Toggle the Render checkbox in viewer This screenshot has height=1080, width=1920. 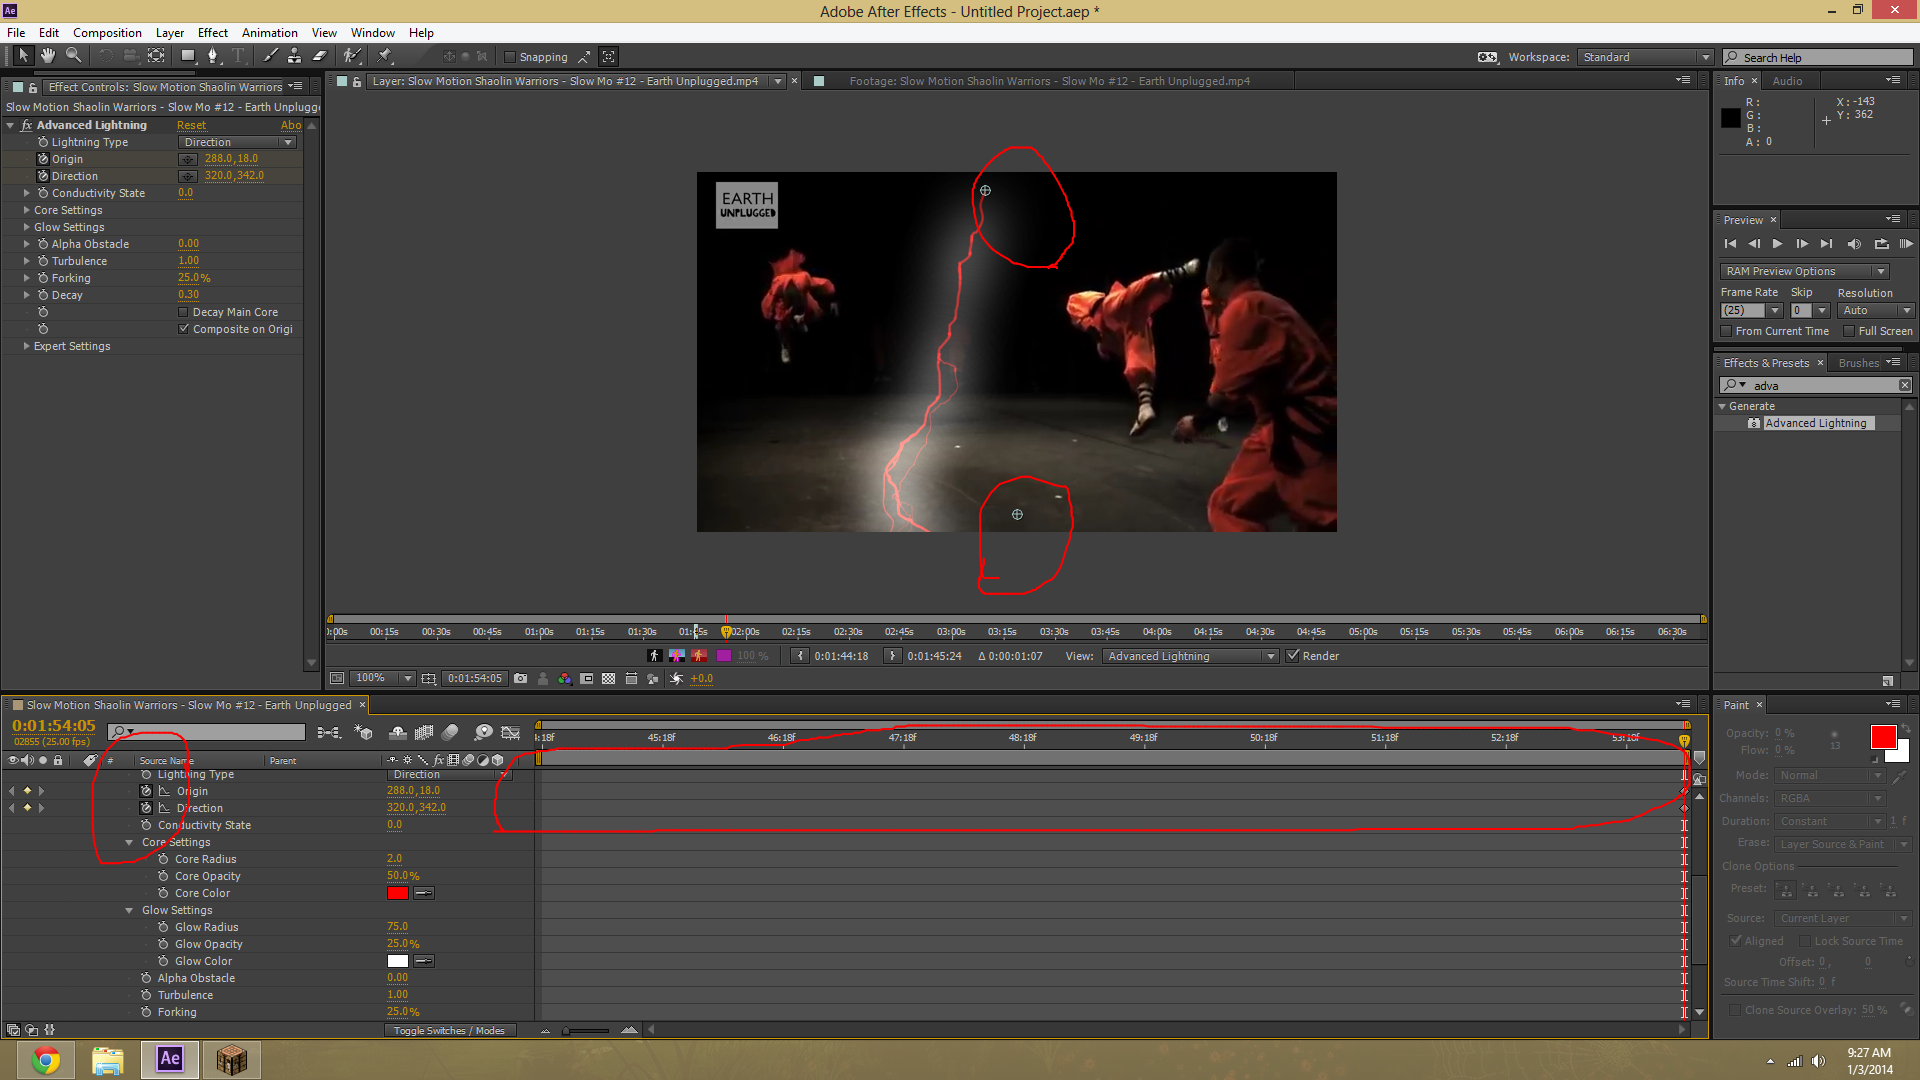[1293, 656]
